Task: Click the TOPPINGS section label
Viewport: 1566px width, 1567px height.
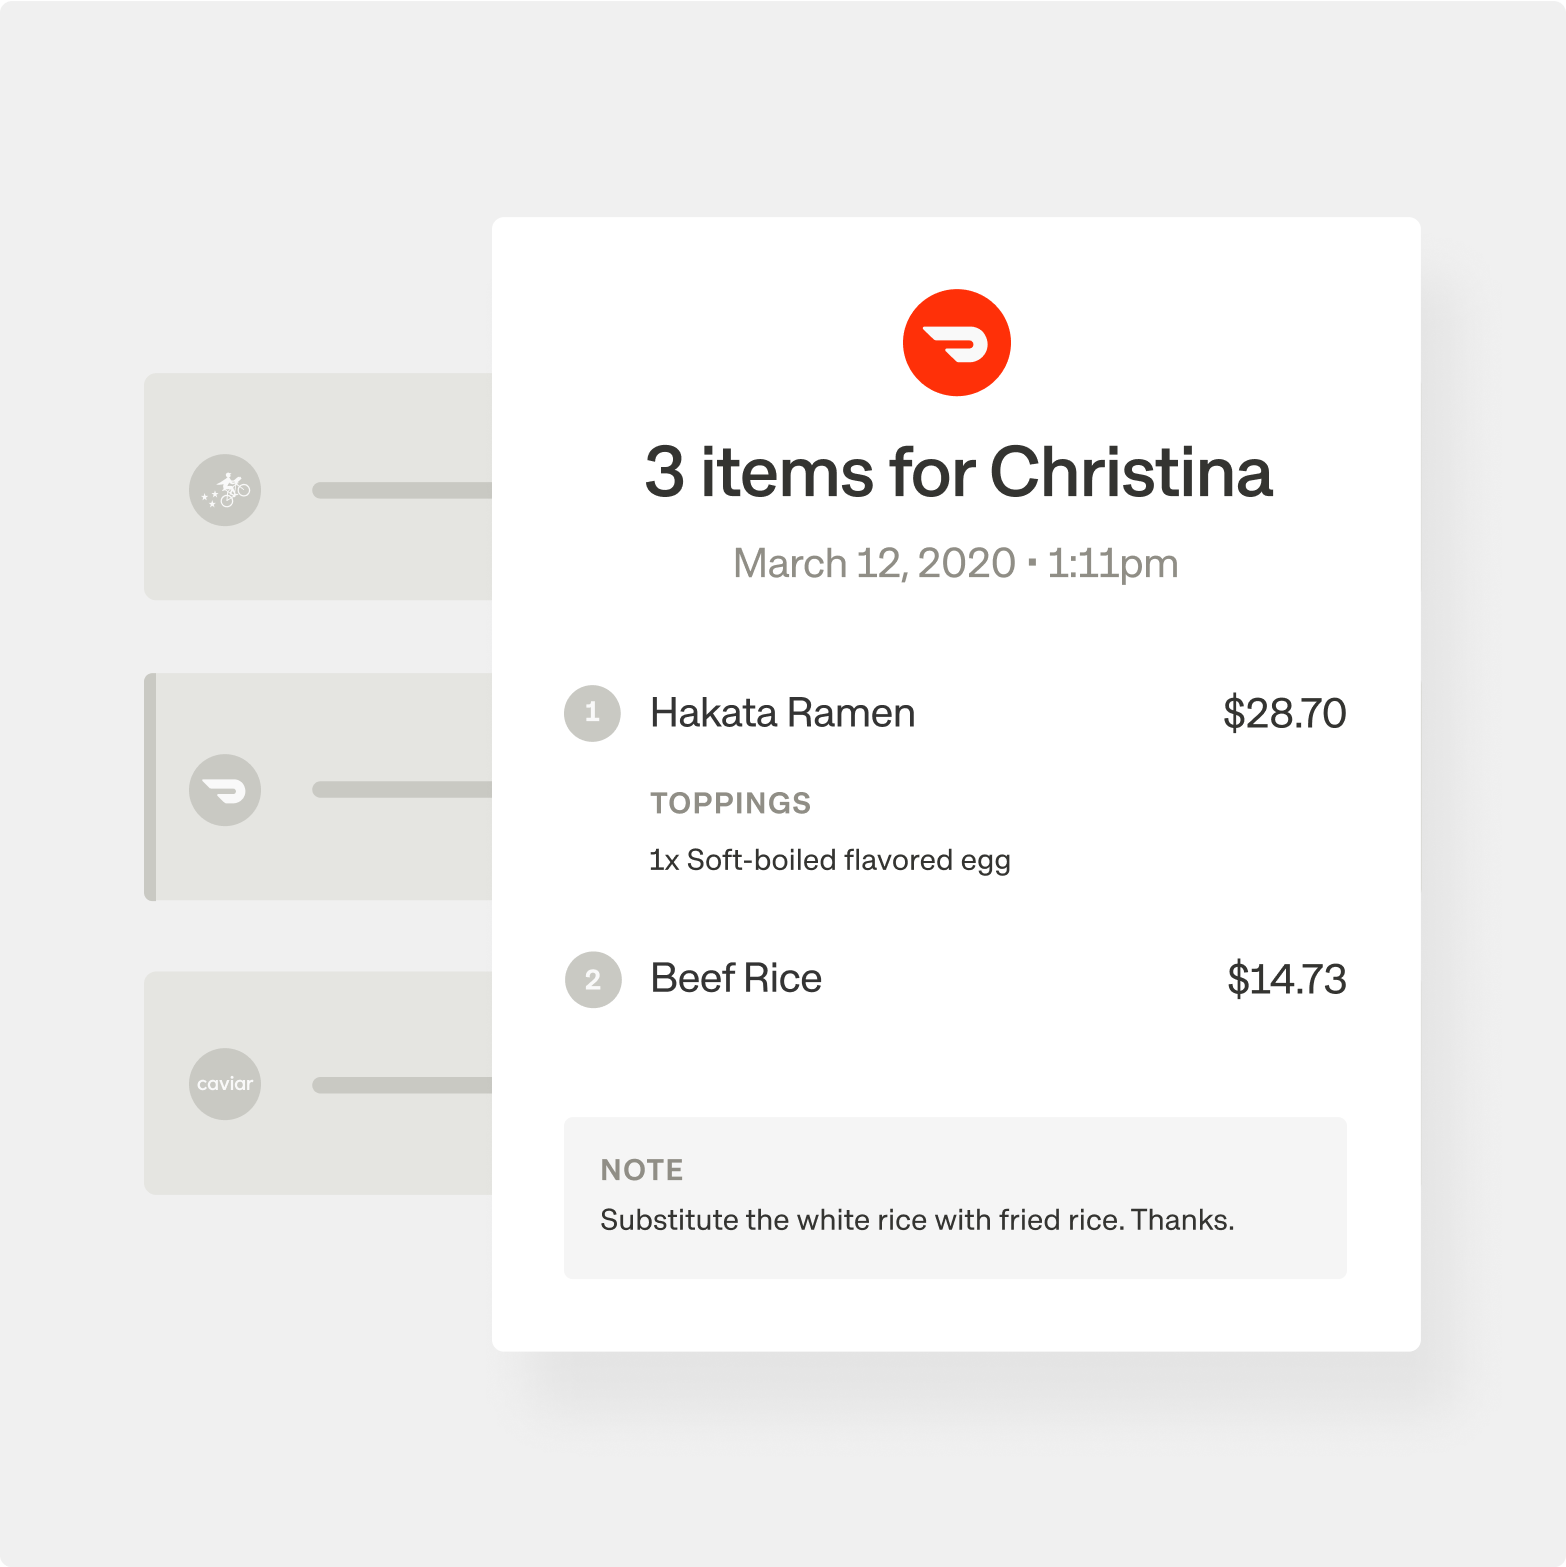Action: [730, 803]
